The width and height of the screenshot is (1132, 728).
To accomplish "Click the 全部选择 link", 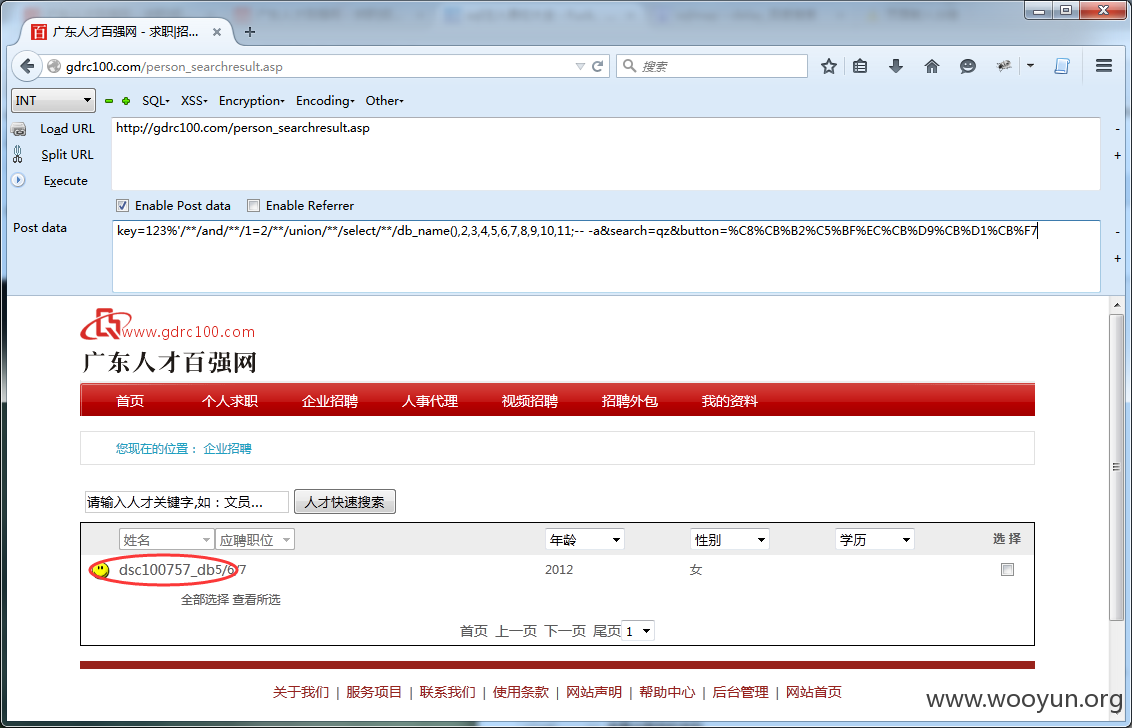I will (205, 599).
